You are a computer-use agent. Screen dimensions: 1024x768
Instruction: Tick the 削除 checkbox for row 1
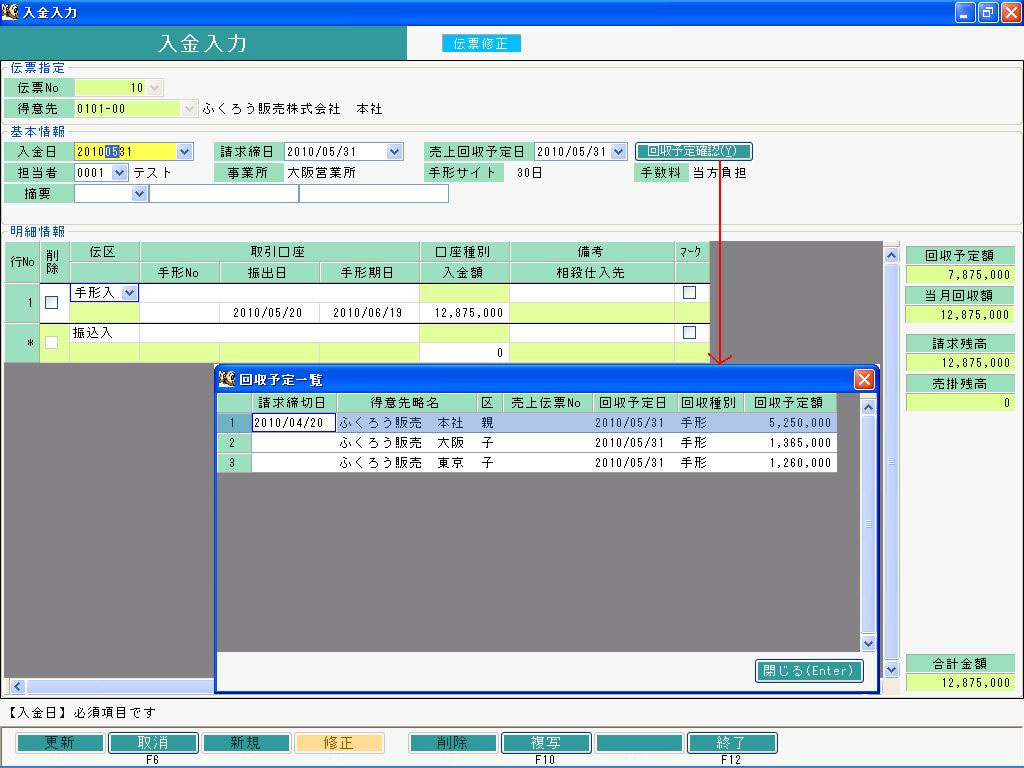52,302
